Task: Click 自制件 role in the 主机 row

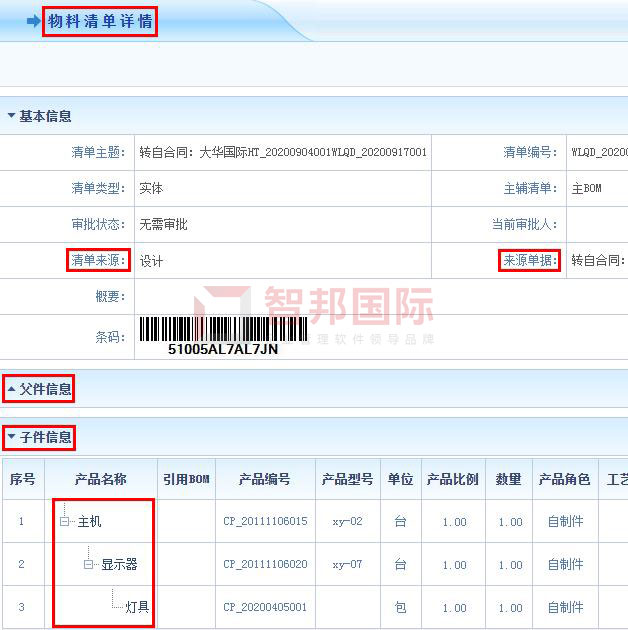Action: (565, 522)
